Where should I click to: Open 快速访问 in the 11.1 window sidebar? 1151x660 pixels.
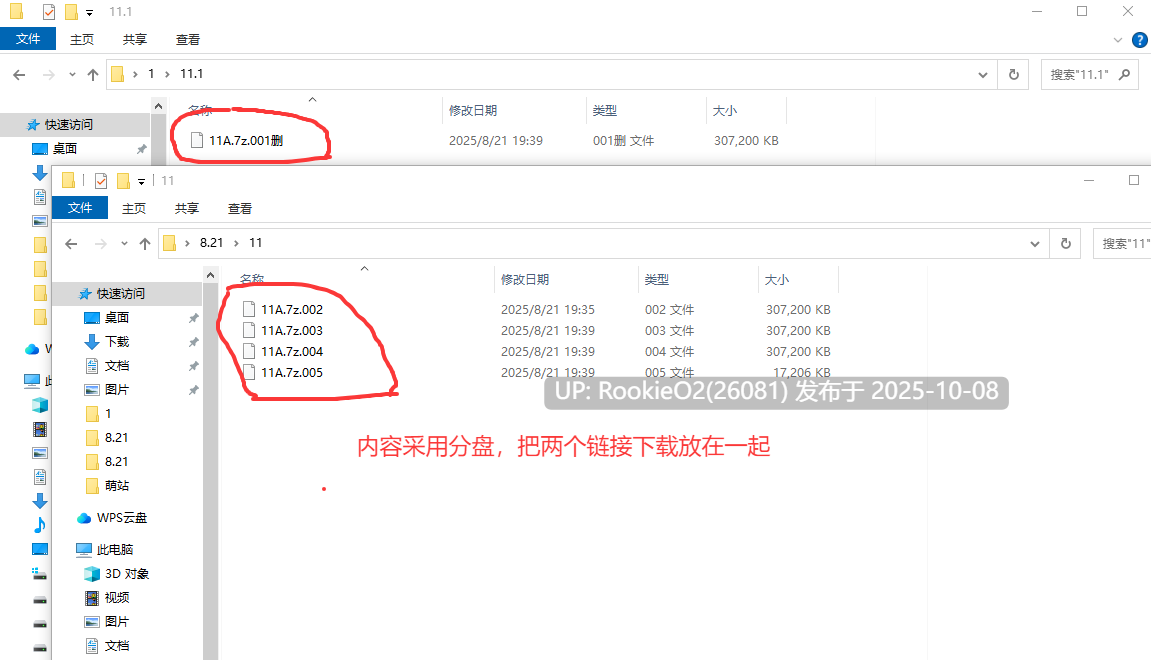coord(68,125)
